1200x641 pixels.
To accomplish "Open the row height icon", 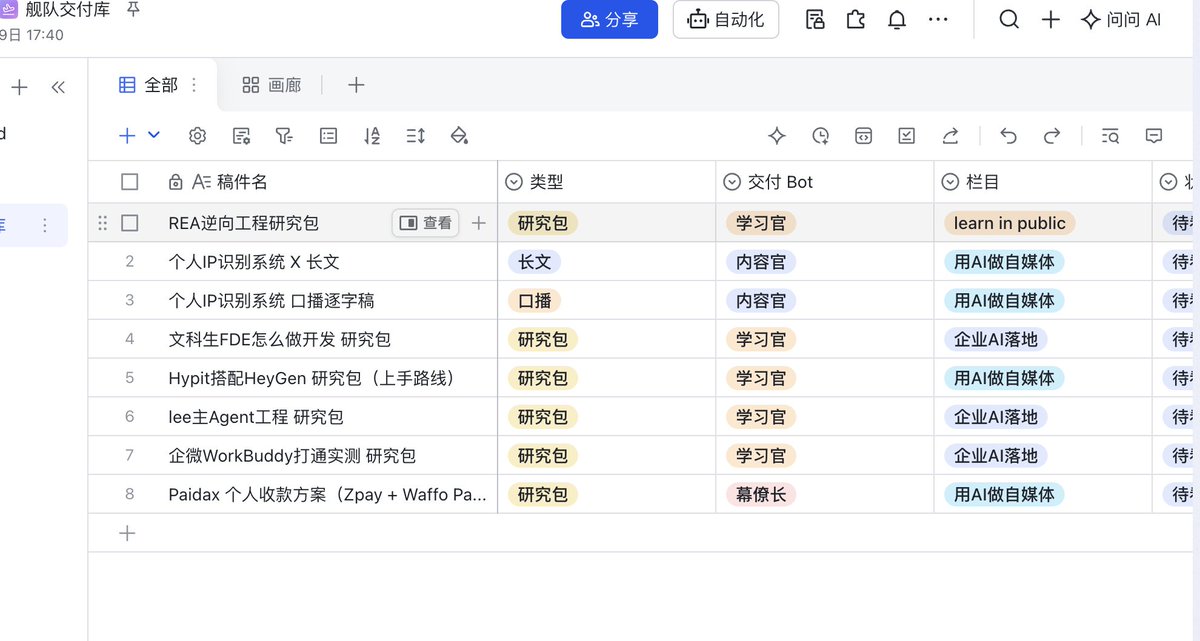I will (x=416, y=136).
